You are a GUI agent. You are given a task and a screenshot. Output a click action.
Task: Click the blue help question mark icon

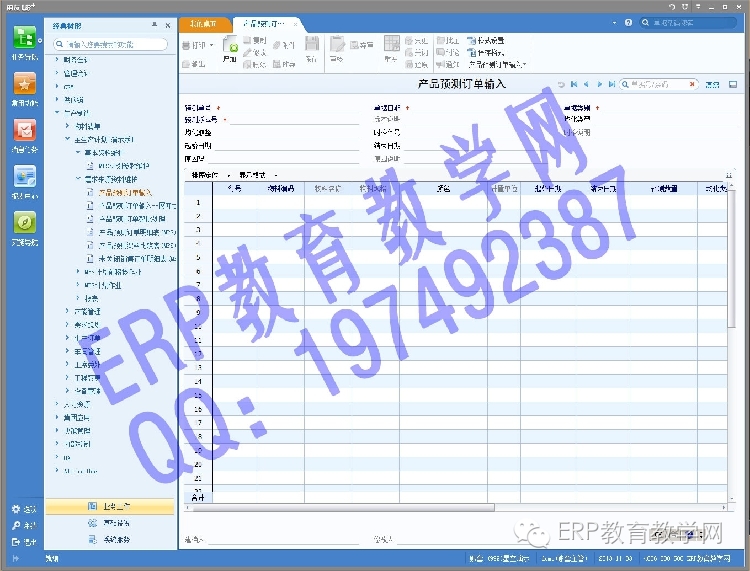[x=630, y=23]
